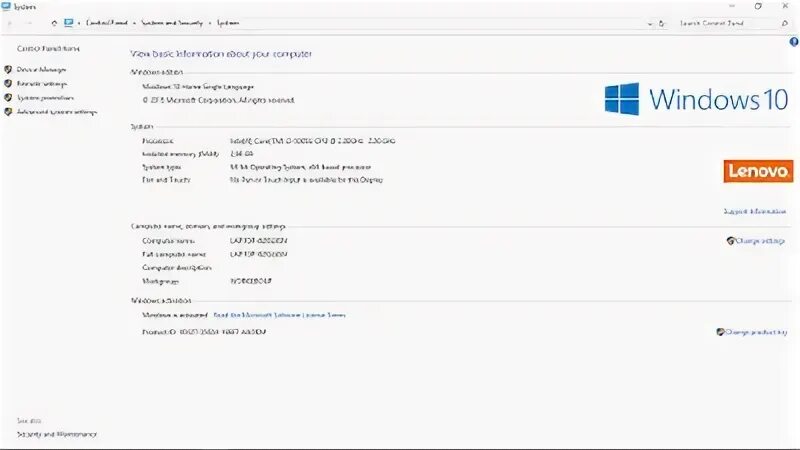Select the full computer name value

coord(259,254)
